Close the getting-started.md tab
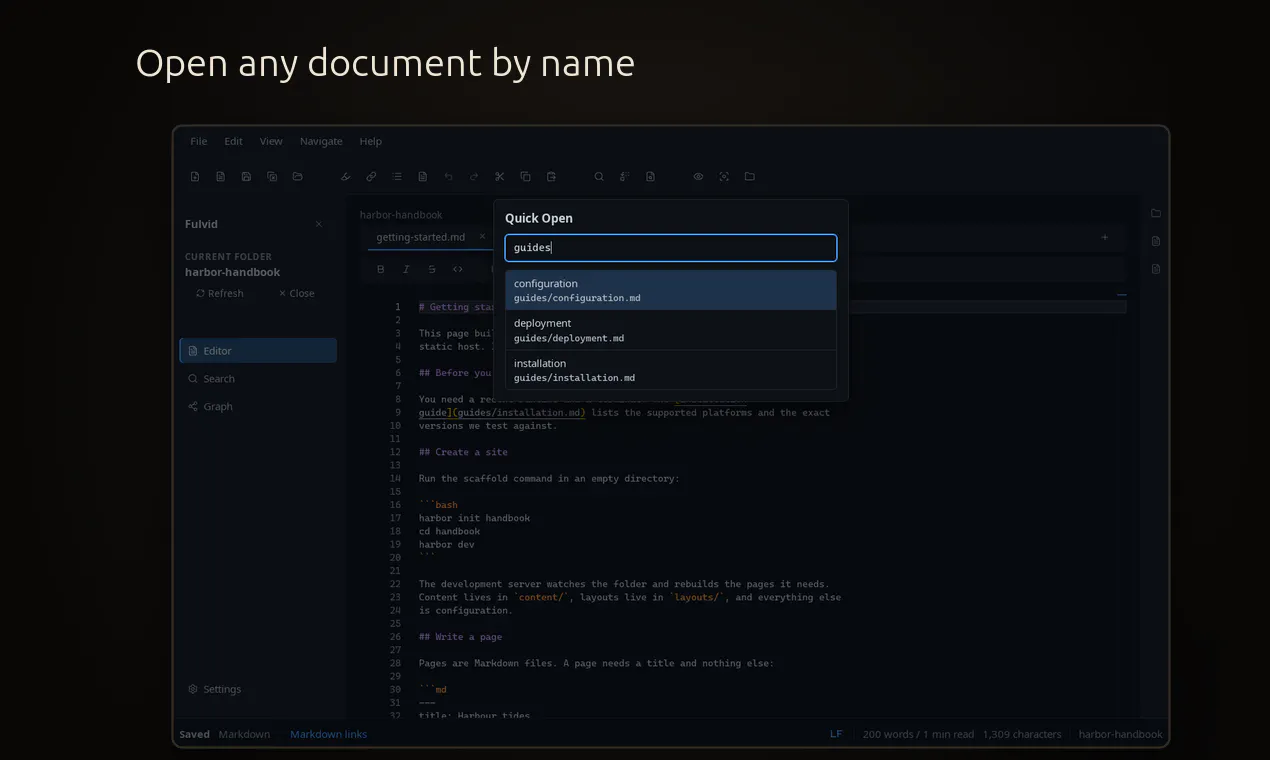Image resolution: width=1270 pixels, height=760 pixels. pyautogui.click(x=483, y=238)
